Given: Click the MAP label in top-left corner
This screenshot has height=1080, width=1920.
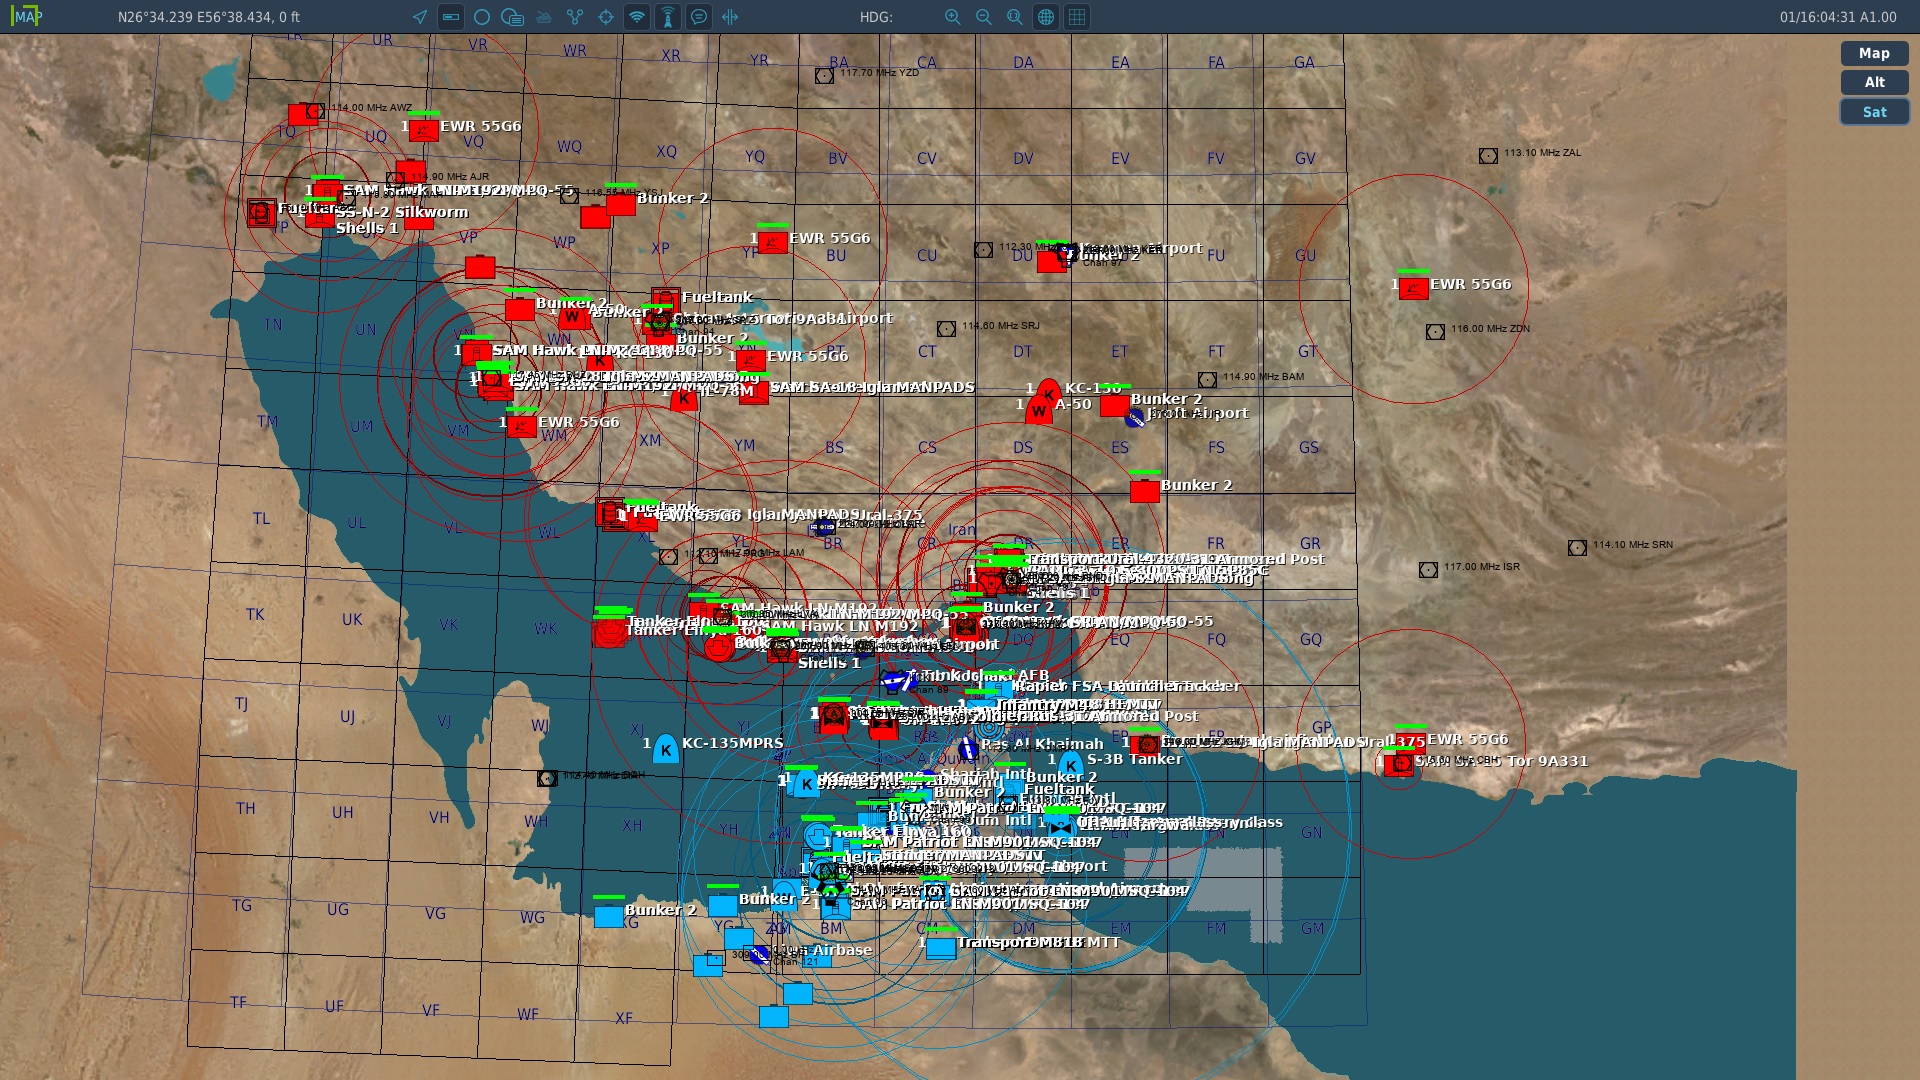Looking at the screenshot, I should tap(27, 17).
